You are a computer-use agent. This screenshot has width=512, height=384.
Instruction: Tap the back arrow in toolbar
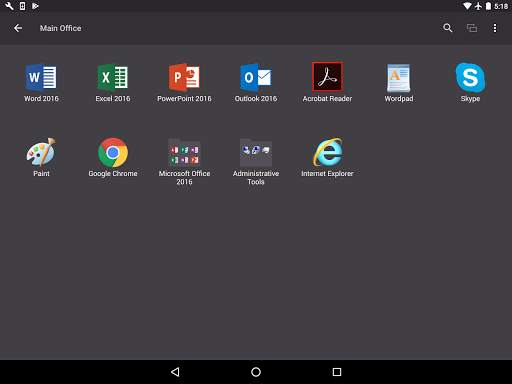click(x=18, y=28)
